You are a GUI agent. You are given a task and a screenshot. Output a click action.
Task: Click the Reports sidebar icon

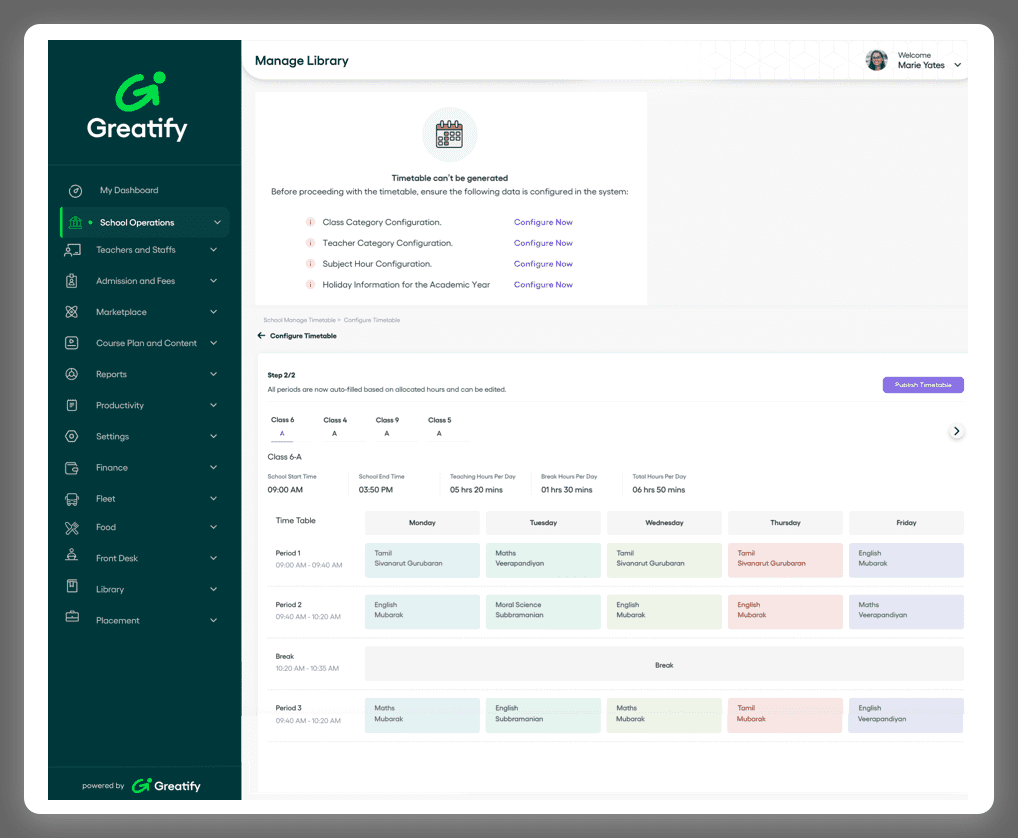point(72,374)
